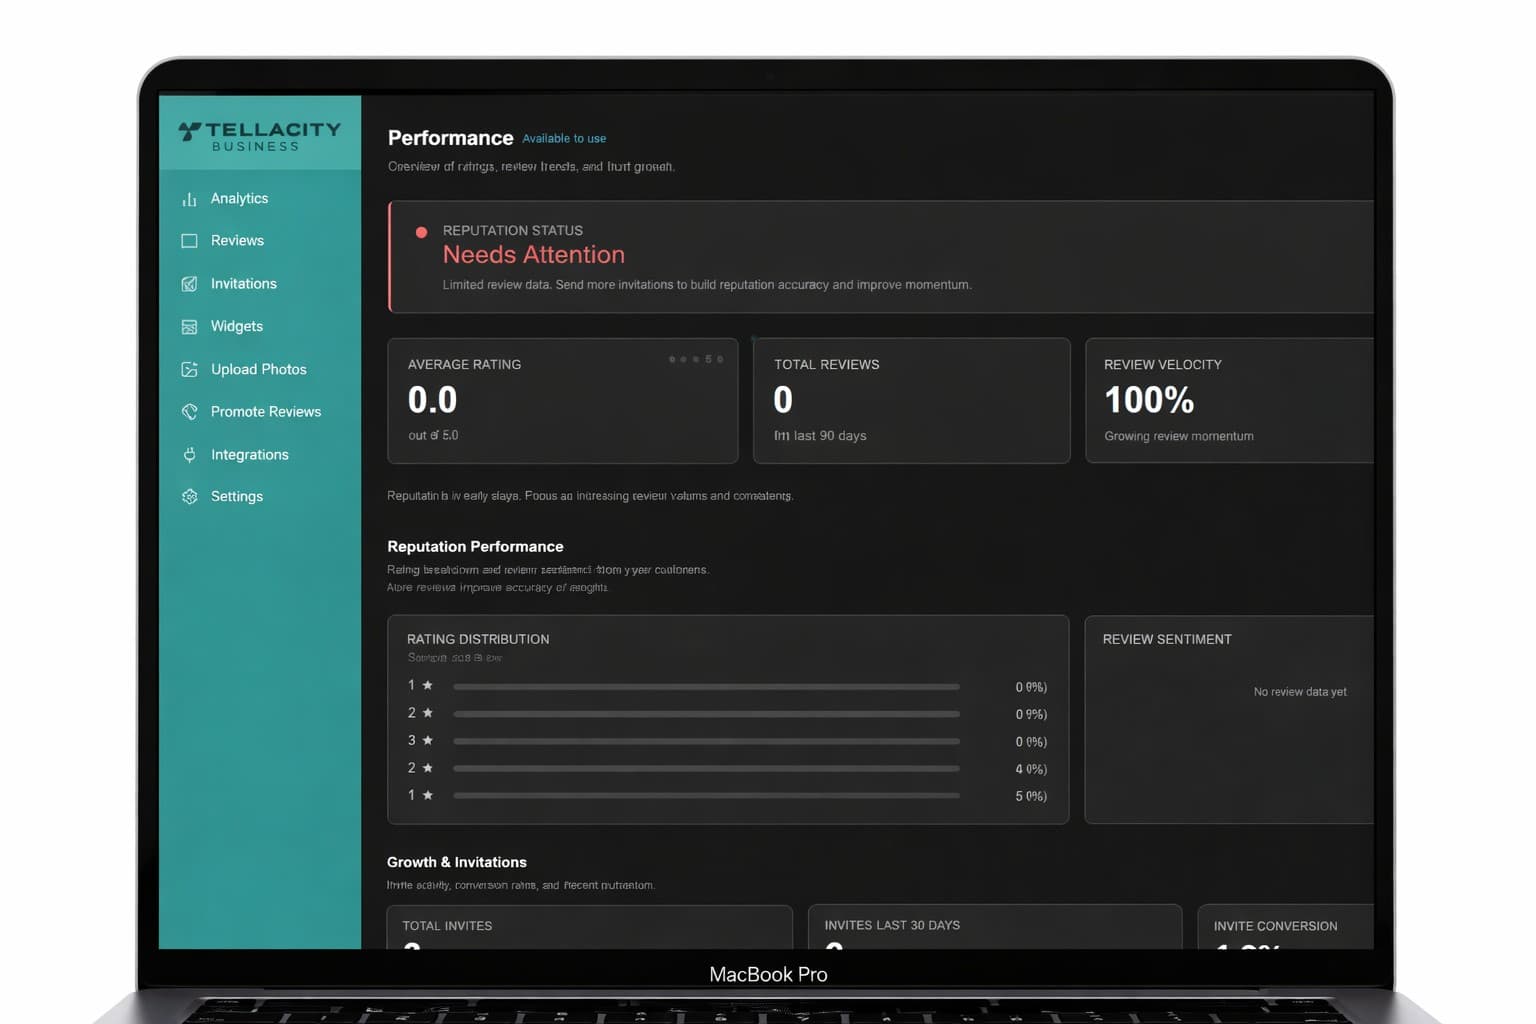Click the 'Reputation Performance' section heading

(x=475, y=547)
